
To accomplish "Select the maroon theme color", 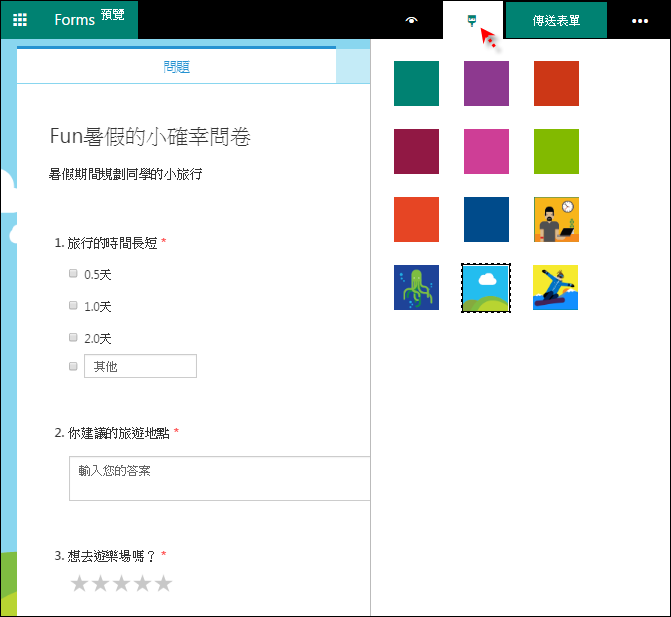I will [416, 151].
